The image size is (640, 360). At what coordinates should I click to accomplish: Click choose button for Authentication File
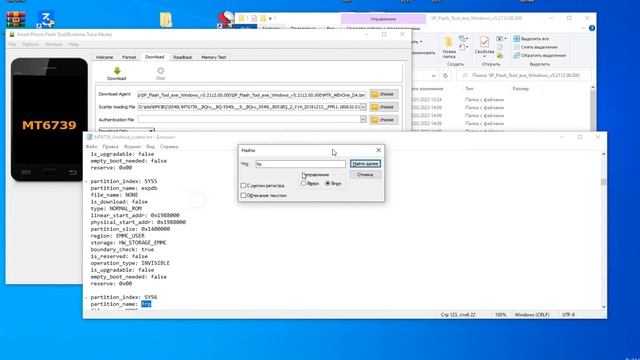(384, 120)
